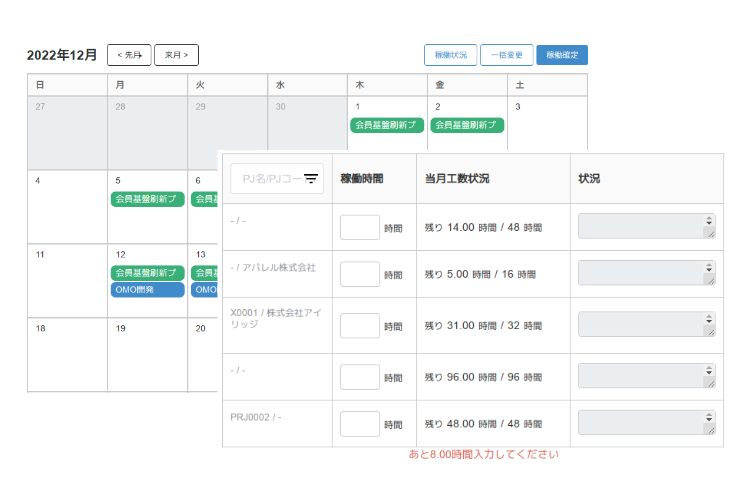Click the 2022年12月 month title
The width and height of the screenshot is (753, 491).
62,55
